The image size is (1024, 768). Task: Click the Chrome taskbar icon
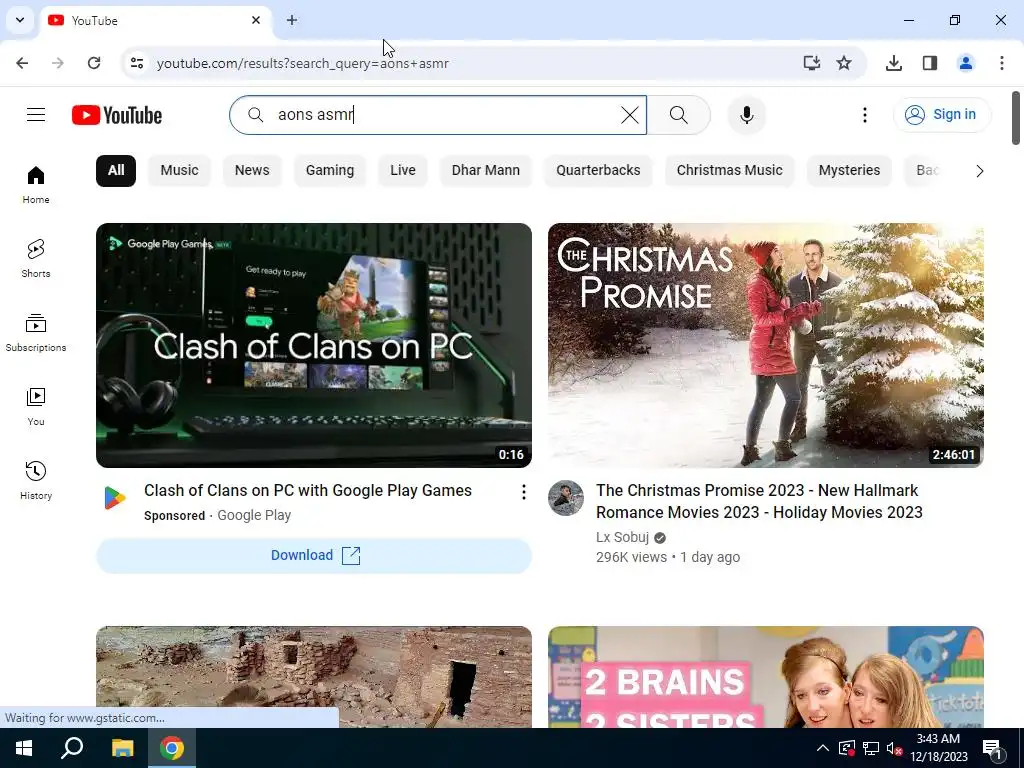click(172, 748)
